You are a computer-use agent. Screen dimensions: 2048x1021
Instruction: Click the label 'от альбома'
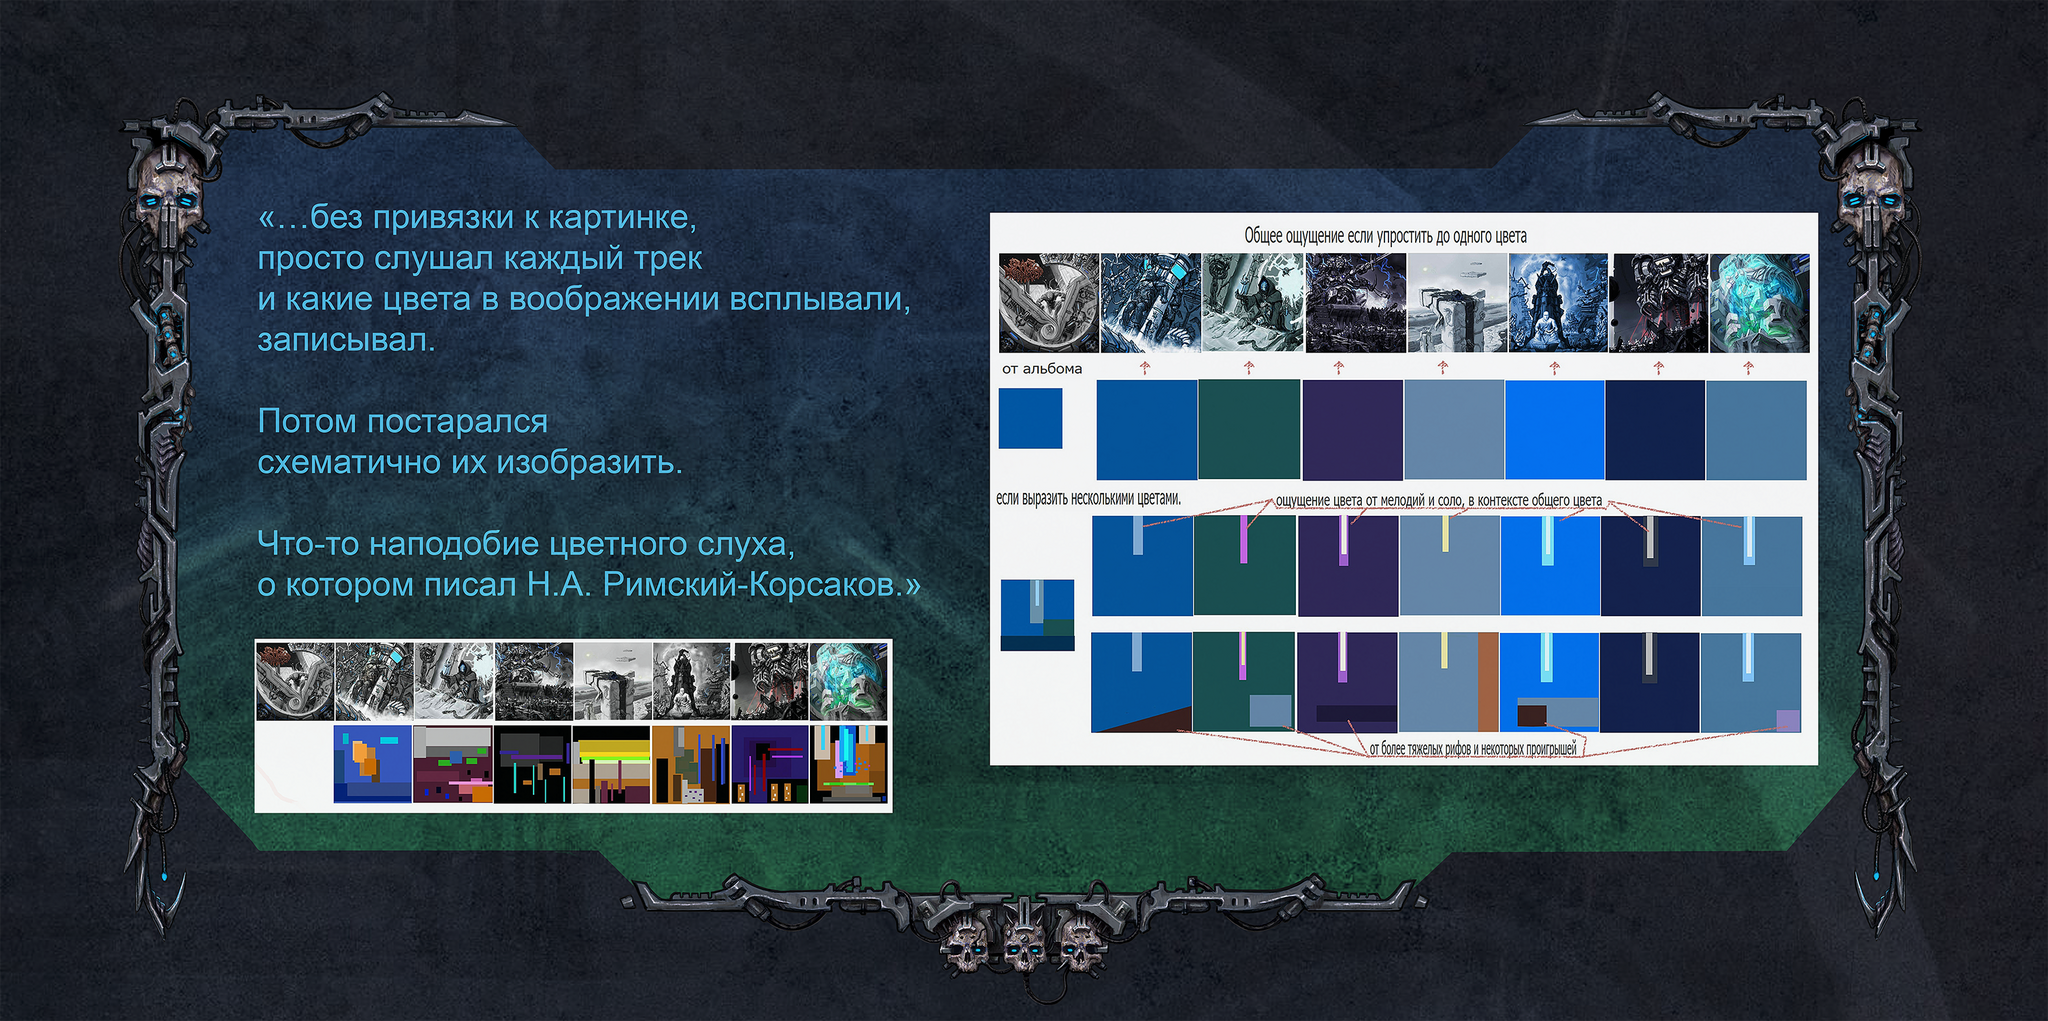1042,368
